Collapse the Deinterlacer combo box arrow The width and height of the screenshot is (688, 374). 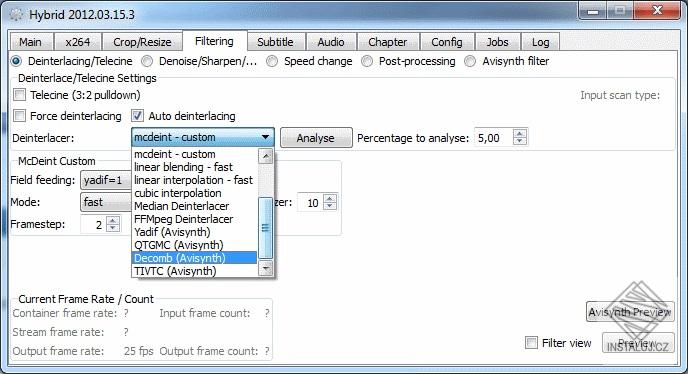pos(265,137)
